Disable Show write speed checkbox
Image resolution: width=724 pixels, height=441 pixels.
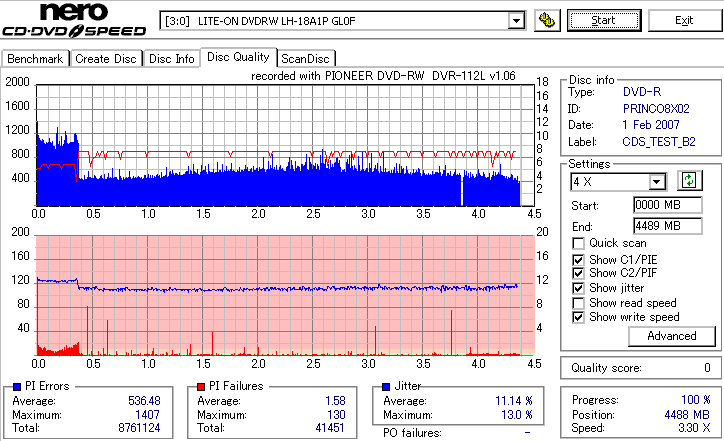[578, 317]
